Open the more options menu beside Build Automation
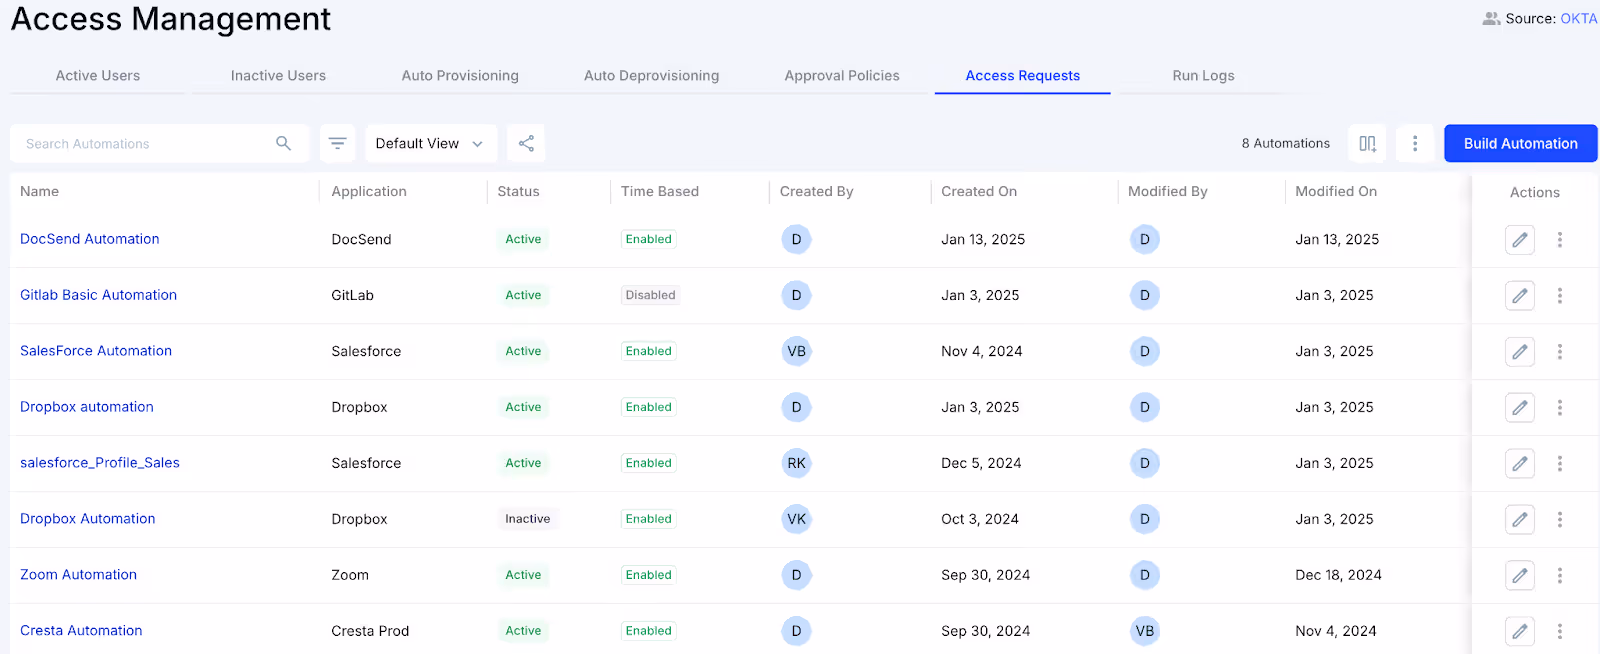 coord(1415,143)
